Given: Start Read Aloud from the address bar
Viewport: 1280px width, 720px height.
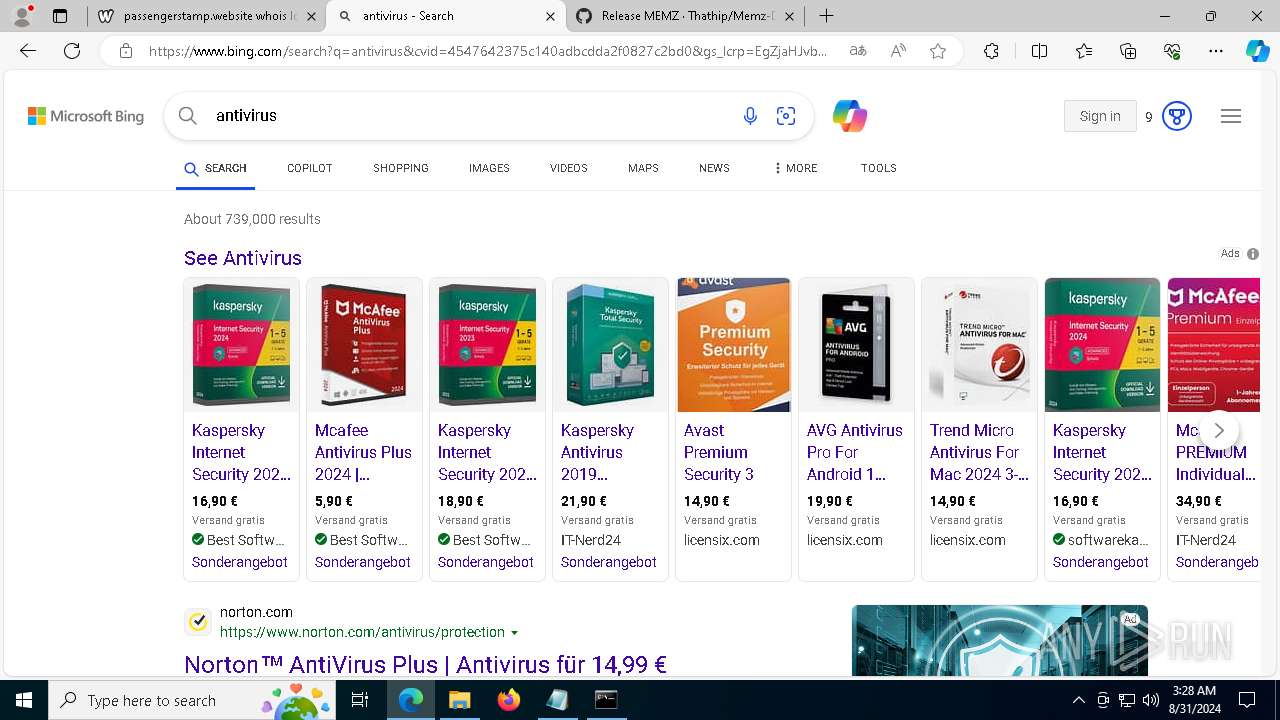Looking at the screenshot, I should pos(898,51).
